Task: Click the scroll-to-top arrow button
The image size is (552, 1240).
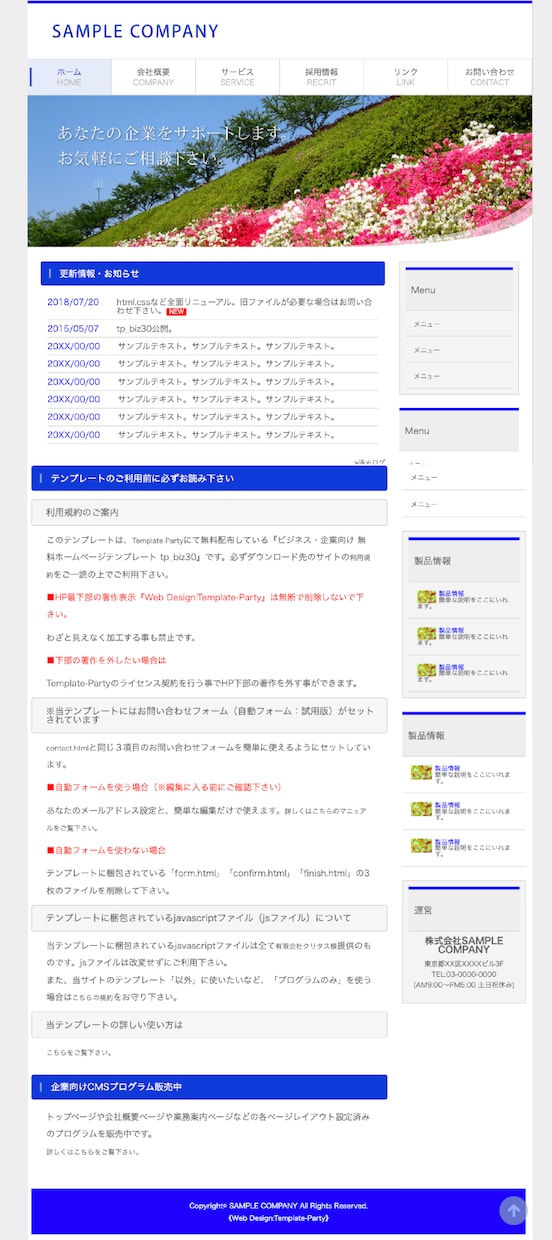Action: coord(513,1211)
